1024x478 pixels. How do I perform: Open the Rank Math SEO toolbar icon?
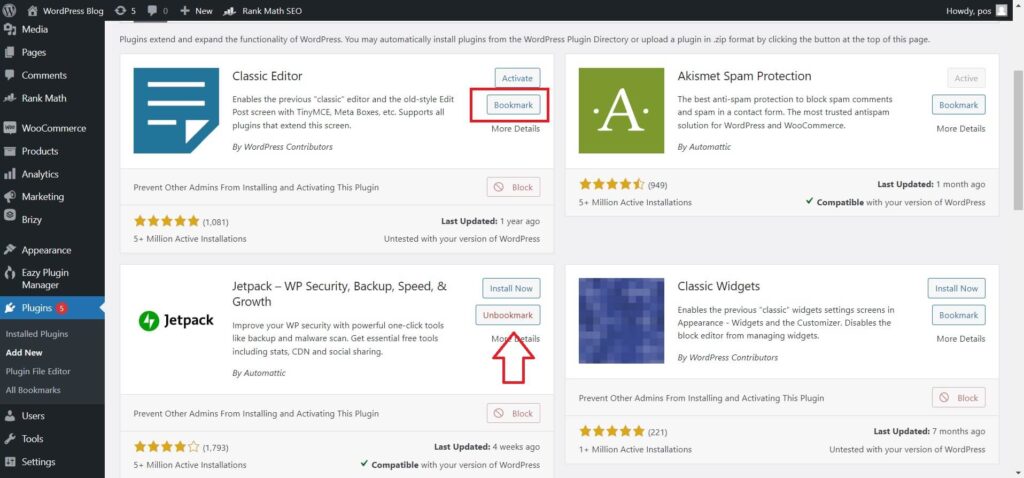[x=229, y=10]
